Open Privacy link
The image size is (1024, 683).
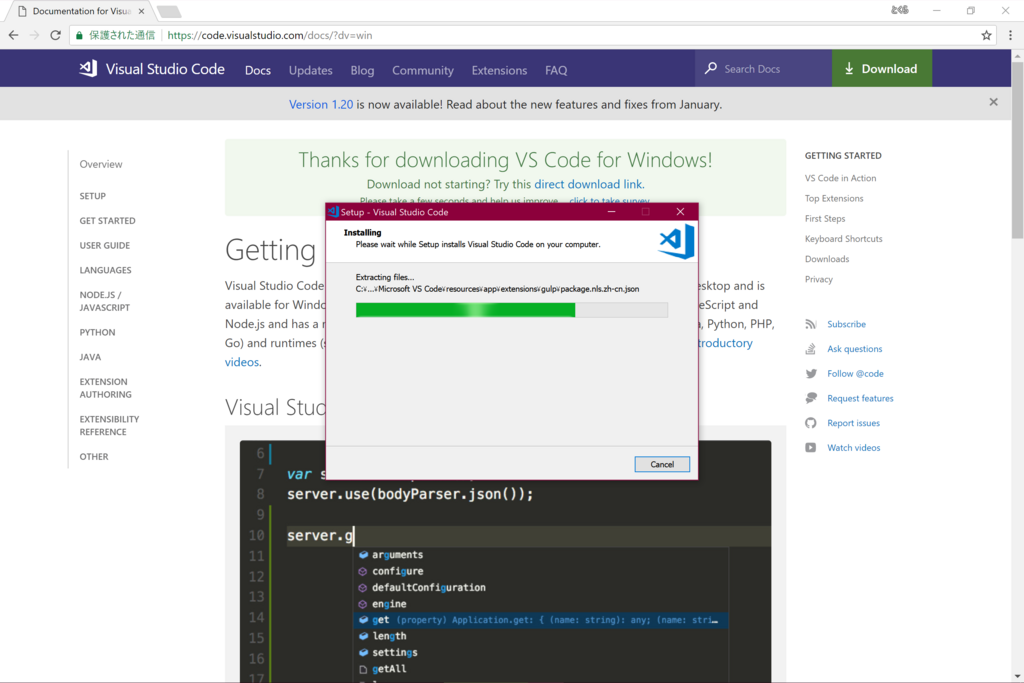(x=818, y=279)
